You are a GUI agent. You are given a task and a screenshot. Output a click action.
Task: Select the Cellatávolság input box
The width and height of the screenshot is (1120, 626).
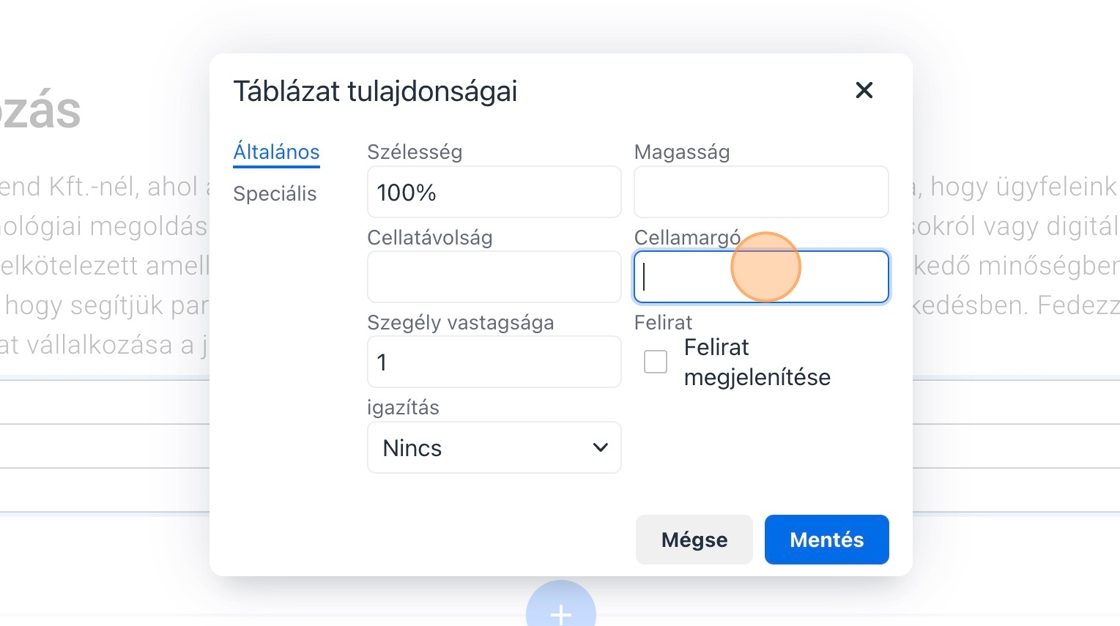494,277
